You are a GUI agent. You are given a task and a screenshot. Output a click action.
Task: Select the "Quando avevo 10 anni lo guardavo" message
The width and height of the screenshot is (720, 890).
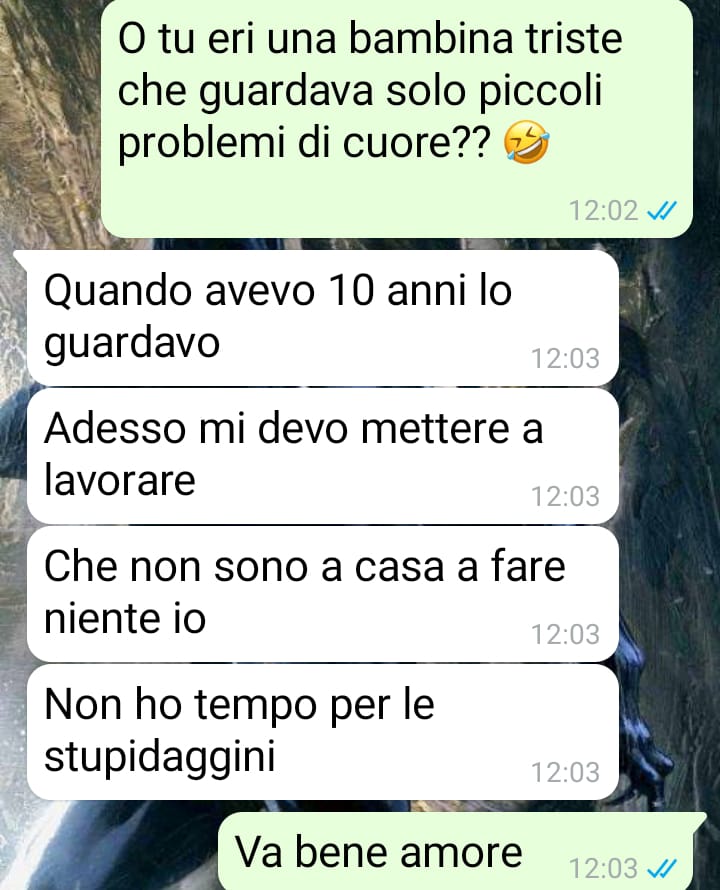(x=322, y=318)
